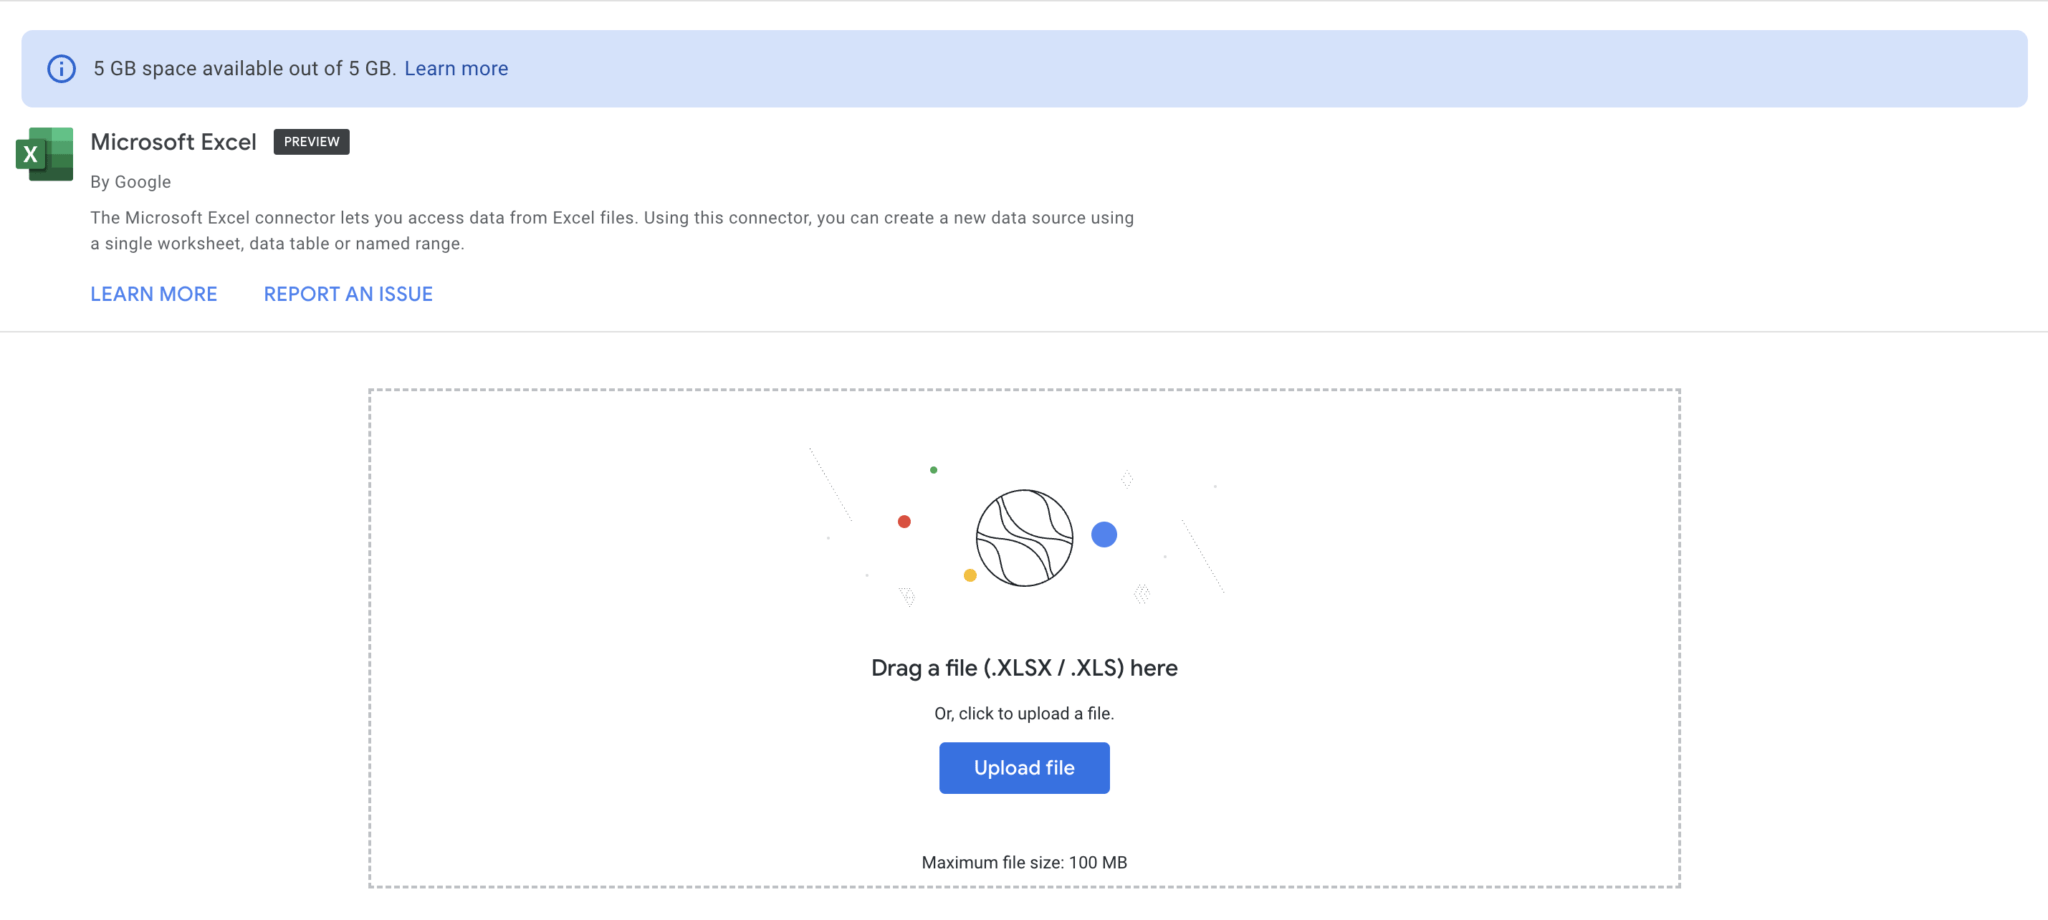Select the blue circle in the illustration
The image size is (2048, 920).
point(1104,535)
